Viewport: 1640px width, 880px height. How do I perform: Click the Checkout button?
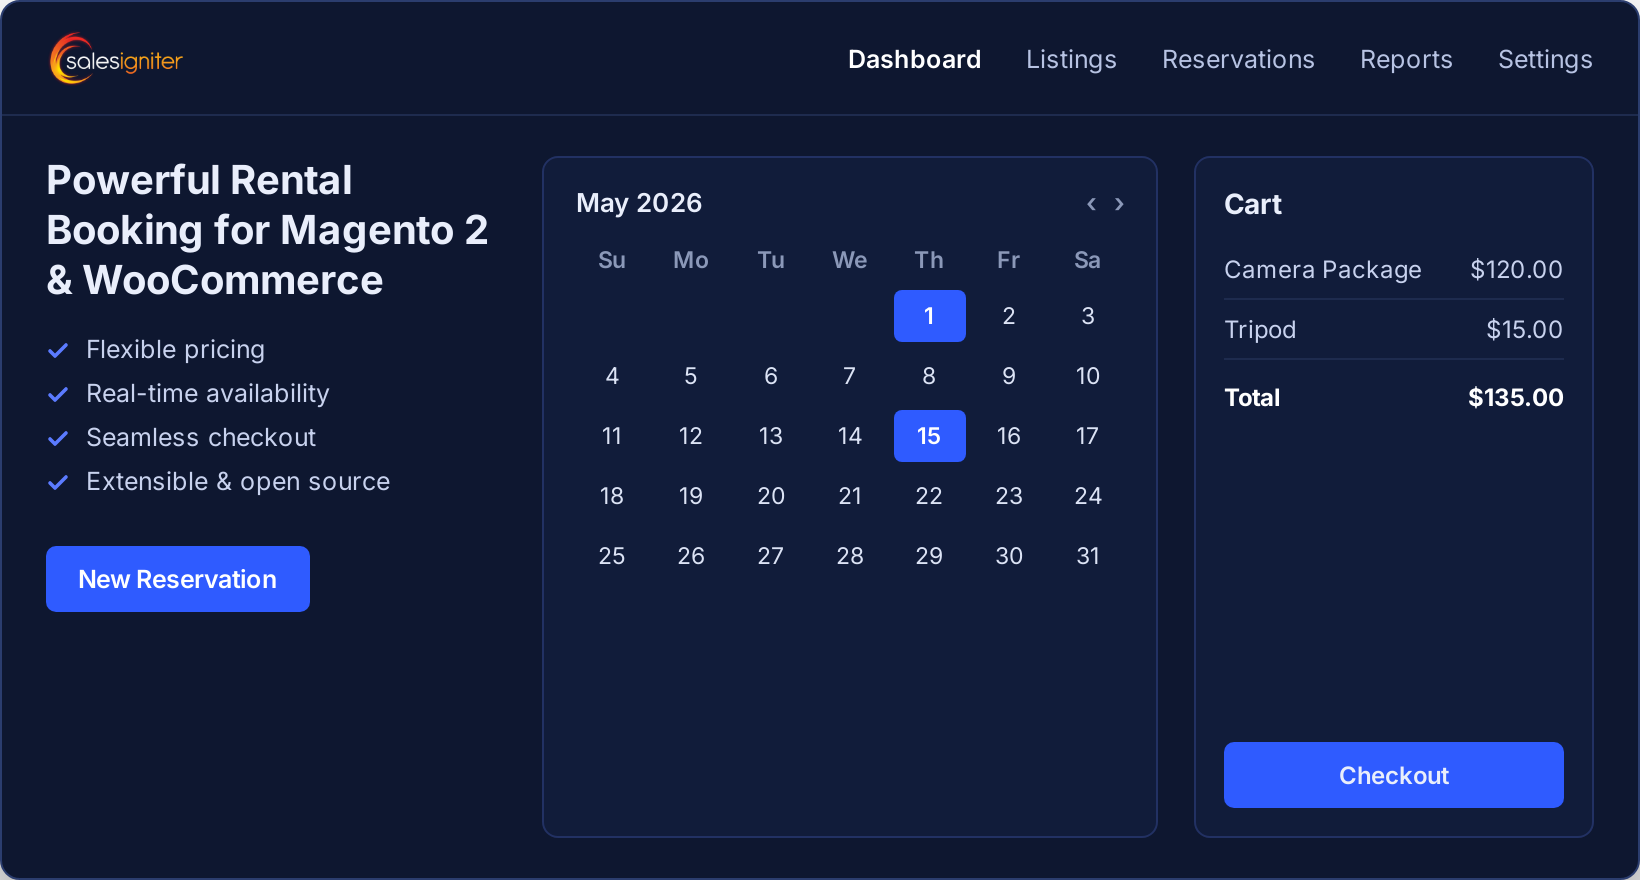click(x=1394, y=775)
